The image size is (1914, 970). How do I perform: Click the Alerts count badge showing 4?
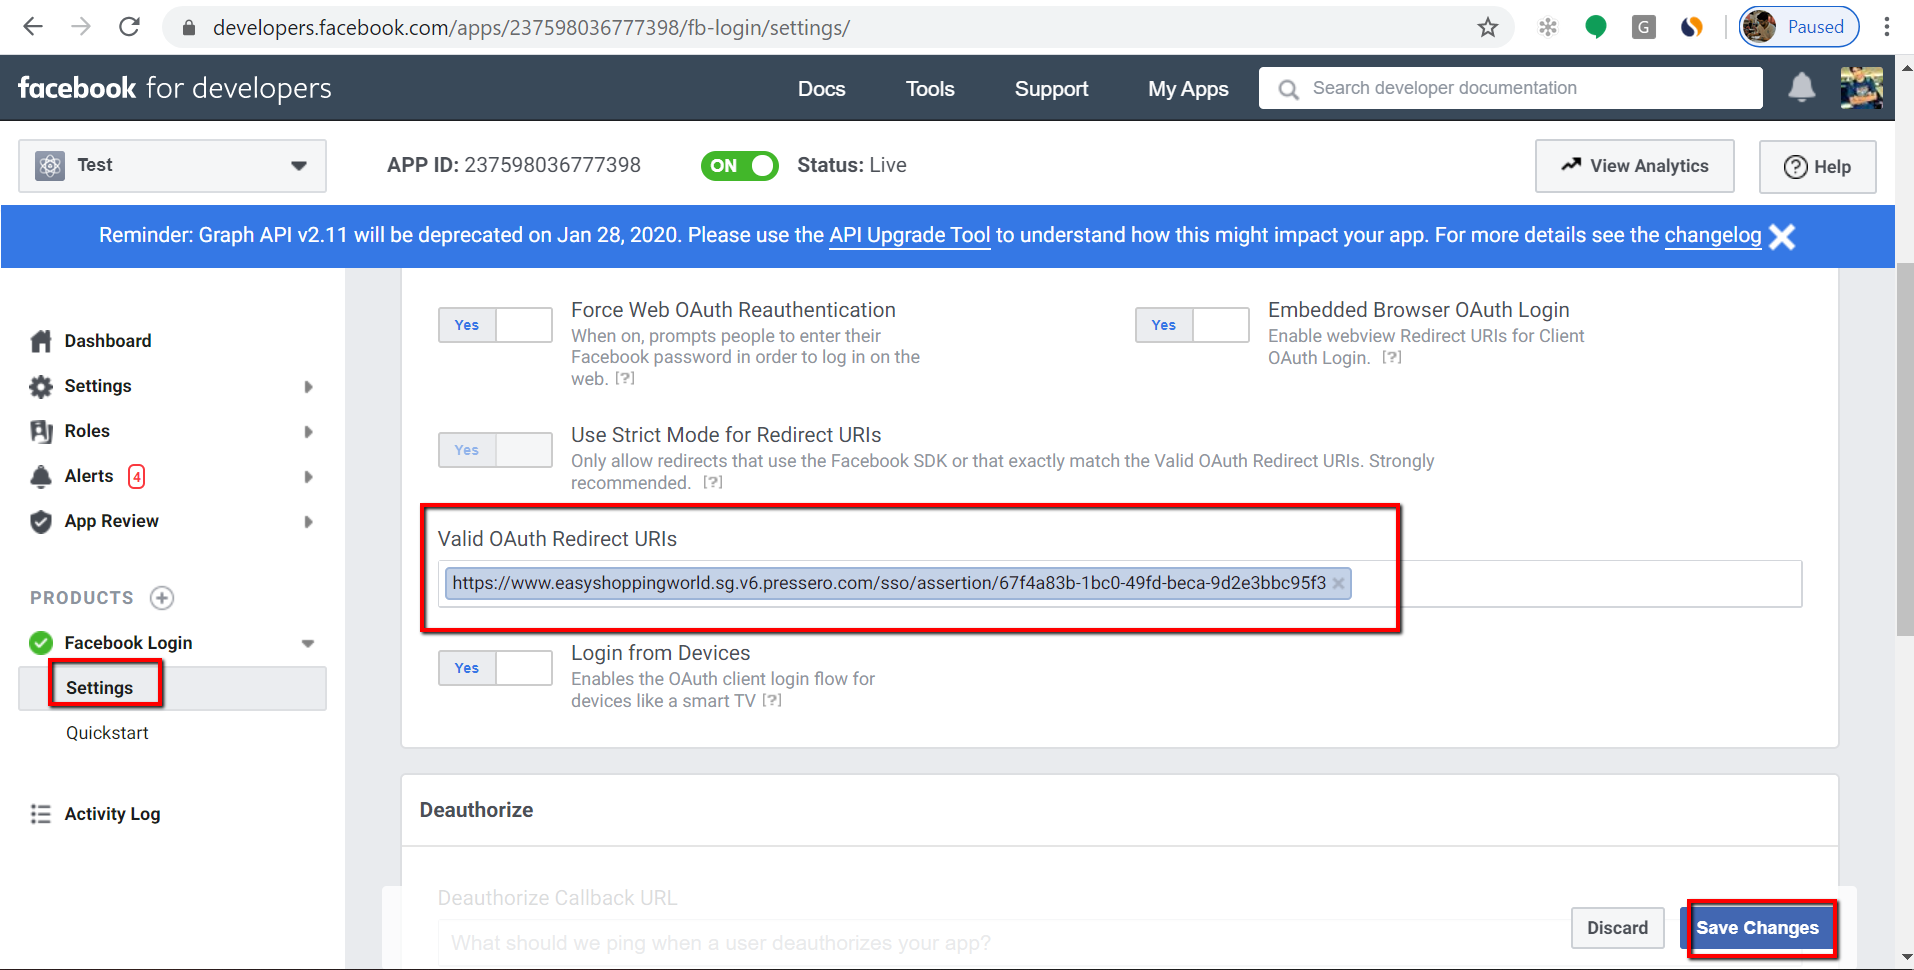[x=137, y=476]
